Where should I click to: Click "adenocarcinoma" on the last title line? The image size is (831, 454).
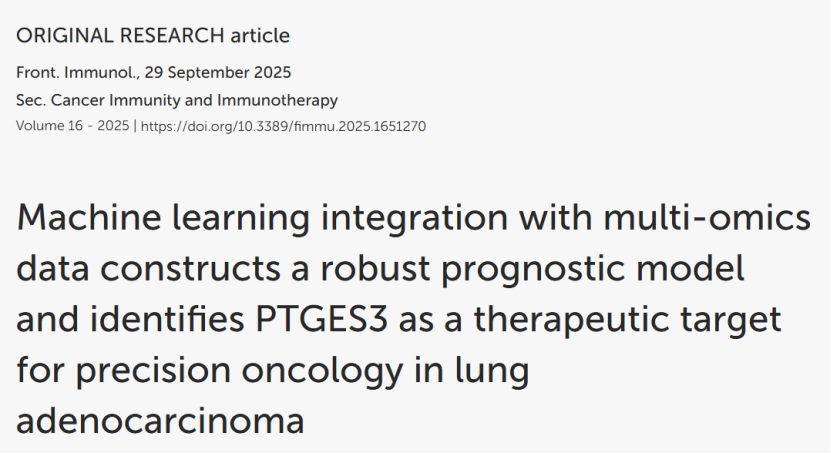coord(160,420)
